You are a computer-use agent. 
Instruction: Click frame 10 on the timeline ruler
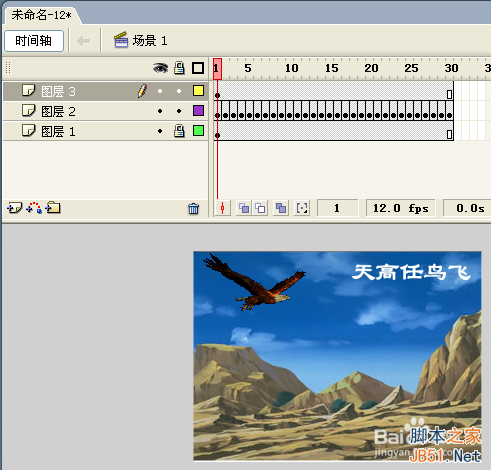(291, 68)
